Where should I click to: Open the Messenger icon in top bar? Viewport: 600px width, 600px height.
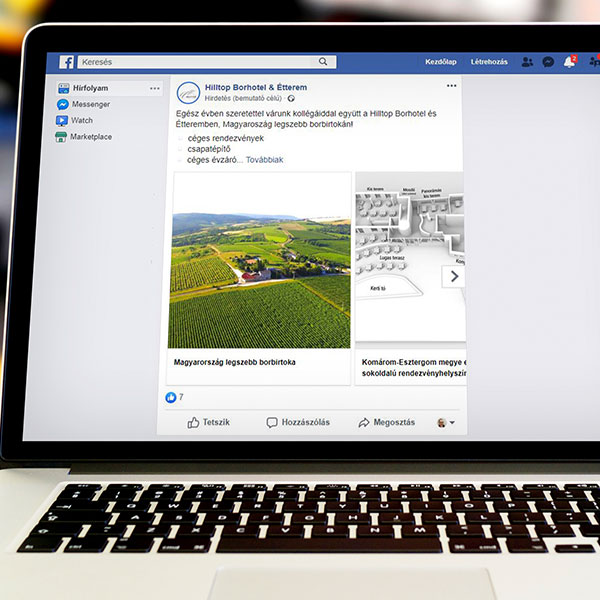point(548,62)
